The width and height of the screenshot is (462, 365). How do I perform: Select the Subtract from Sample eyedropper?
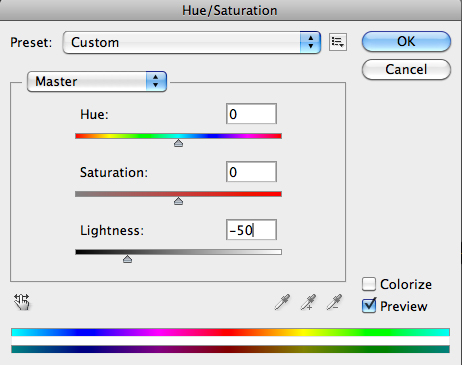[x=334, y=302]
